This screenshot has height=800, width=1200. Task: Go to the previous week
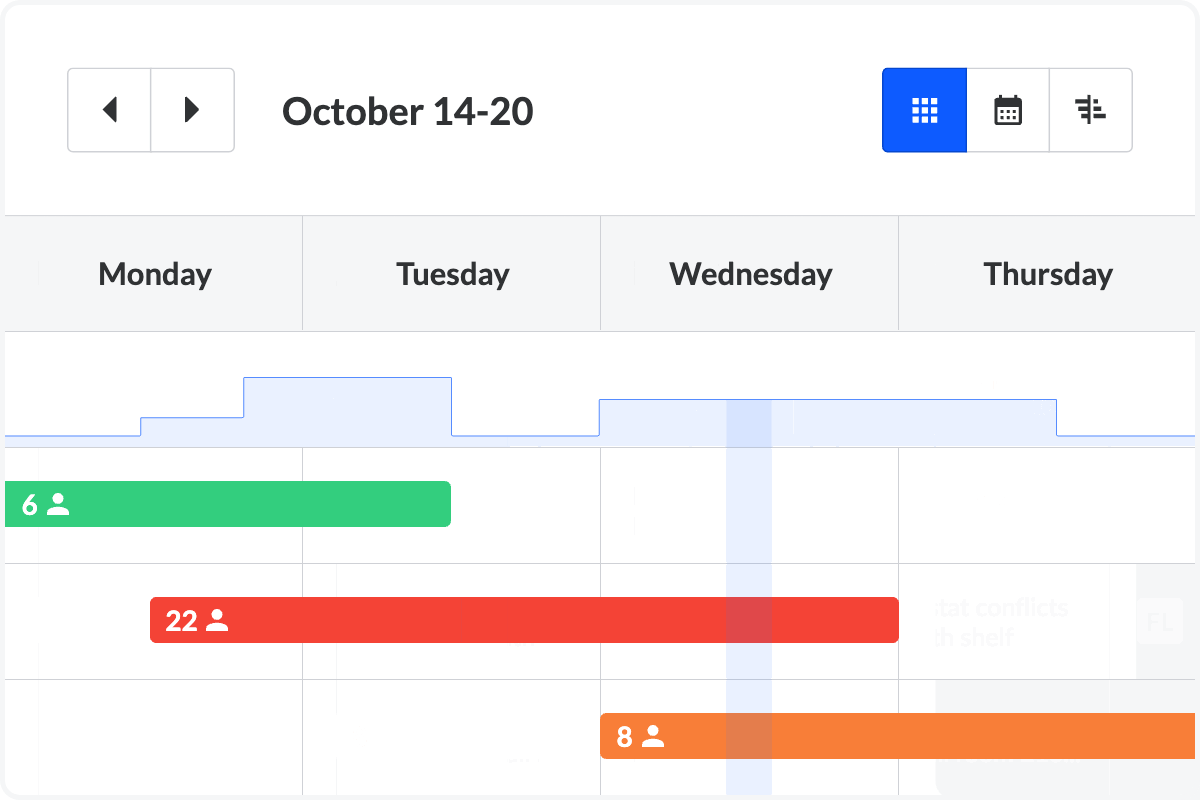(x=110, y=110)
